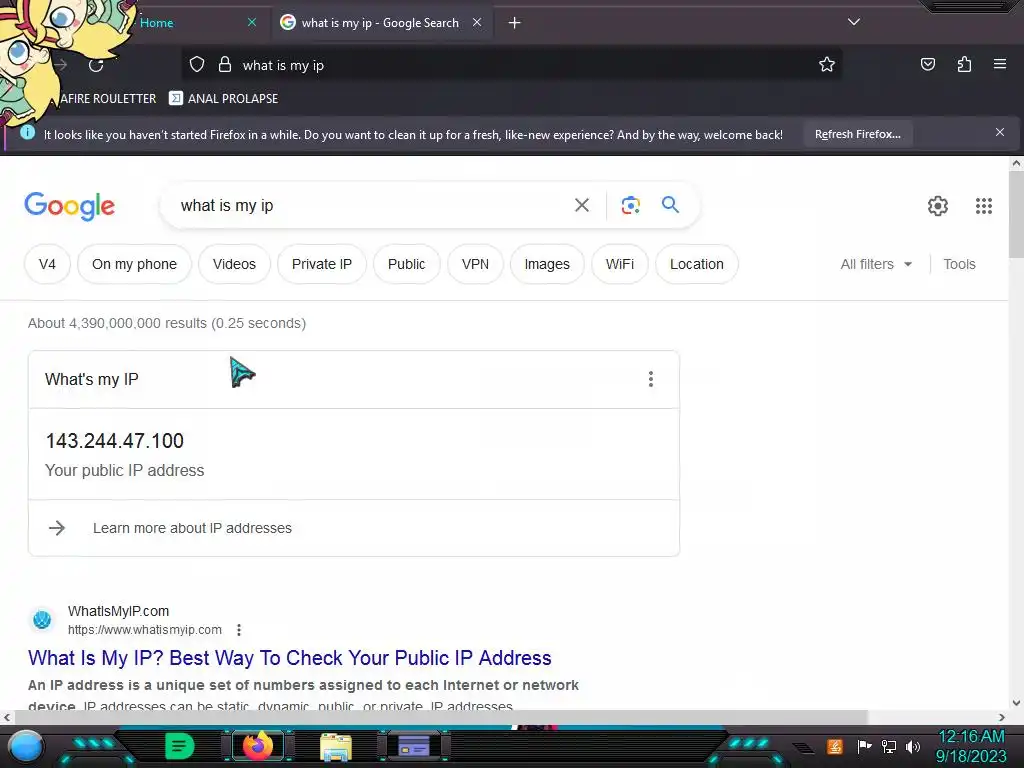Bookmark this page with the star icon
The height and width of the screenshot is (768, 1024).
point(827,64)
